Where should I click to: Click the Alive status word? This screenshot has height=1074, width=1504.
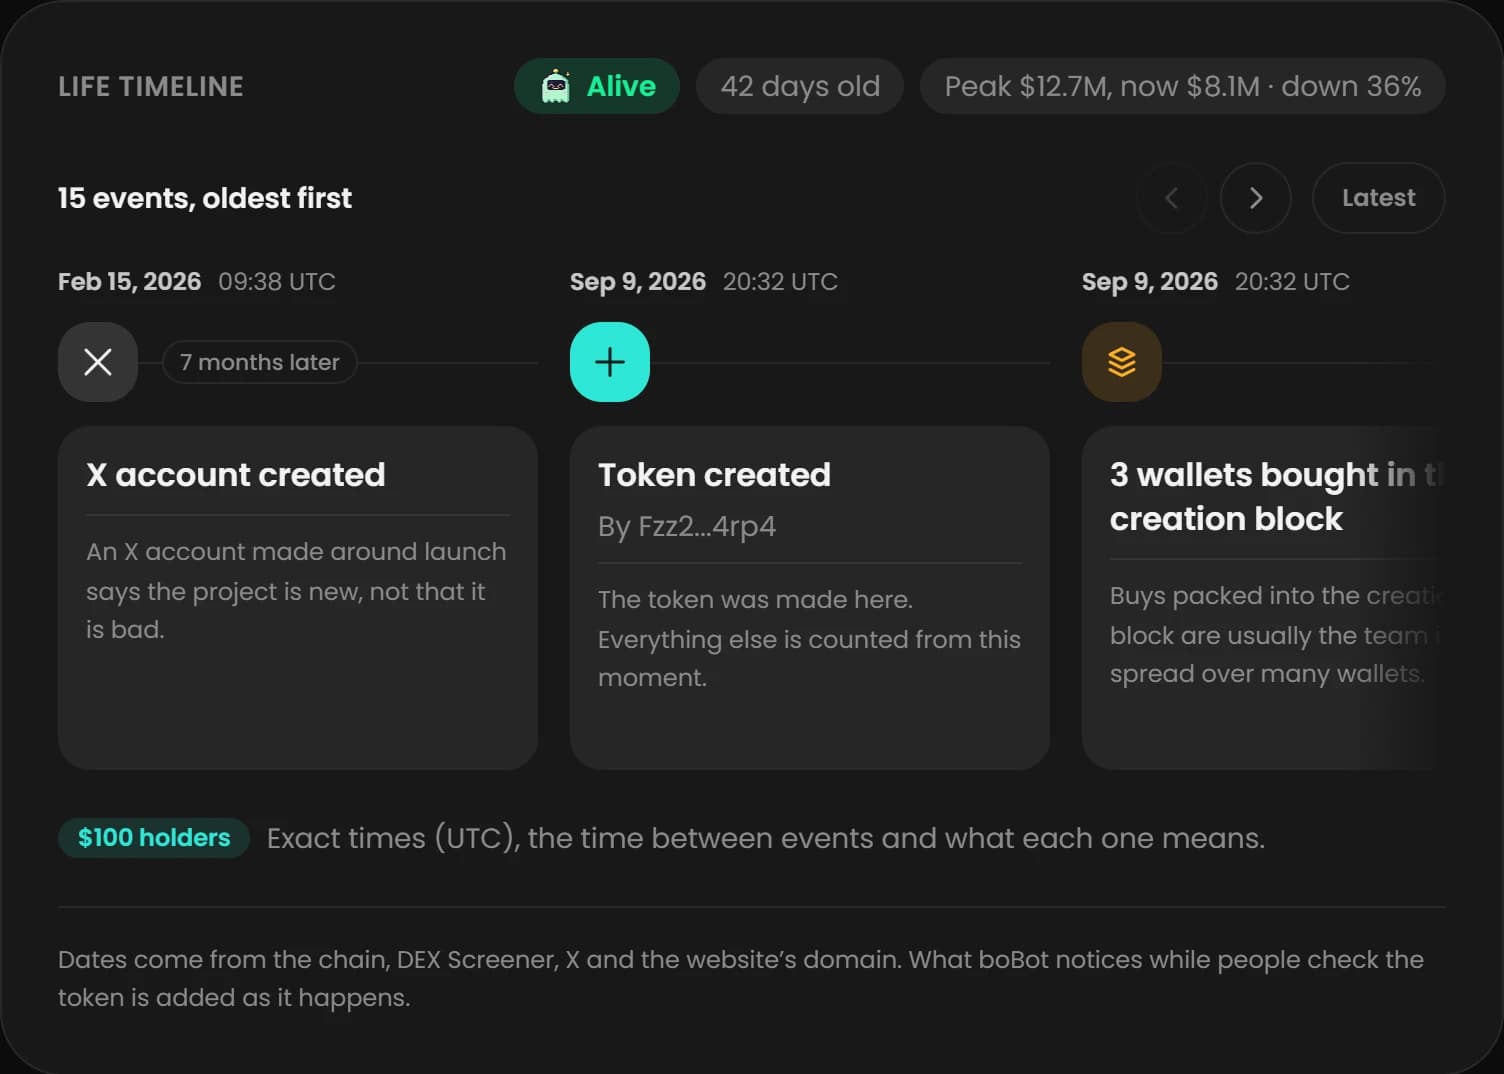tap(621, 86)
